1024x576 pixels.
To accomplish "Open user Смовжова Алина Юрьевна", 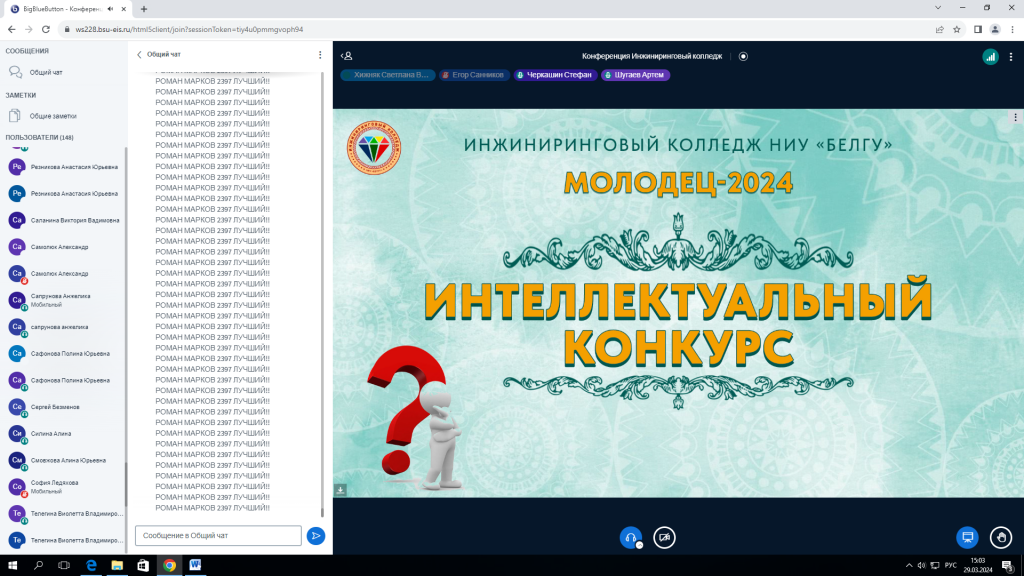I will (x=63, y=460).
